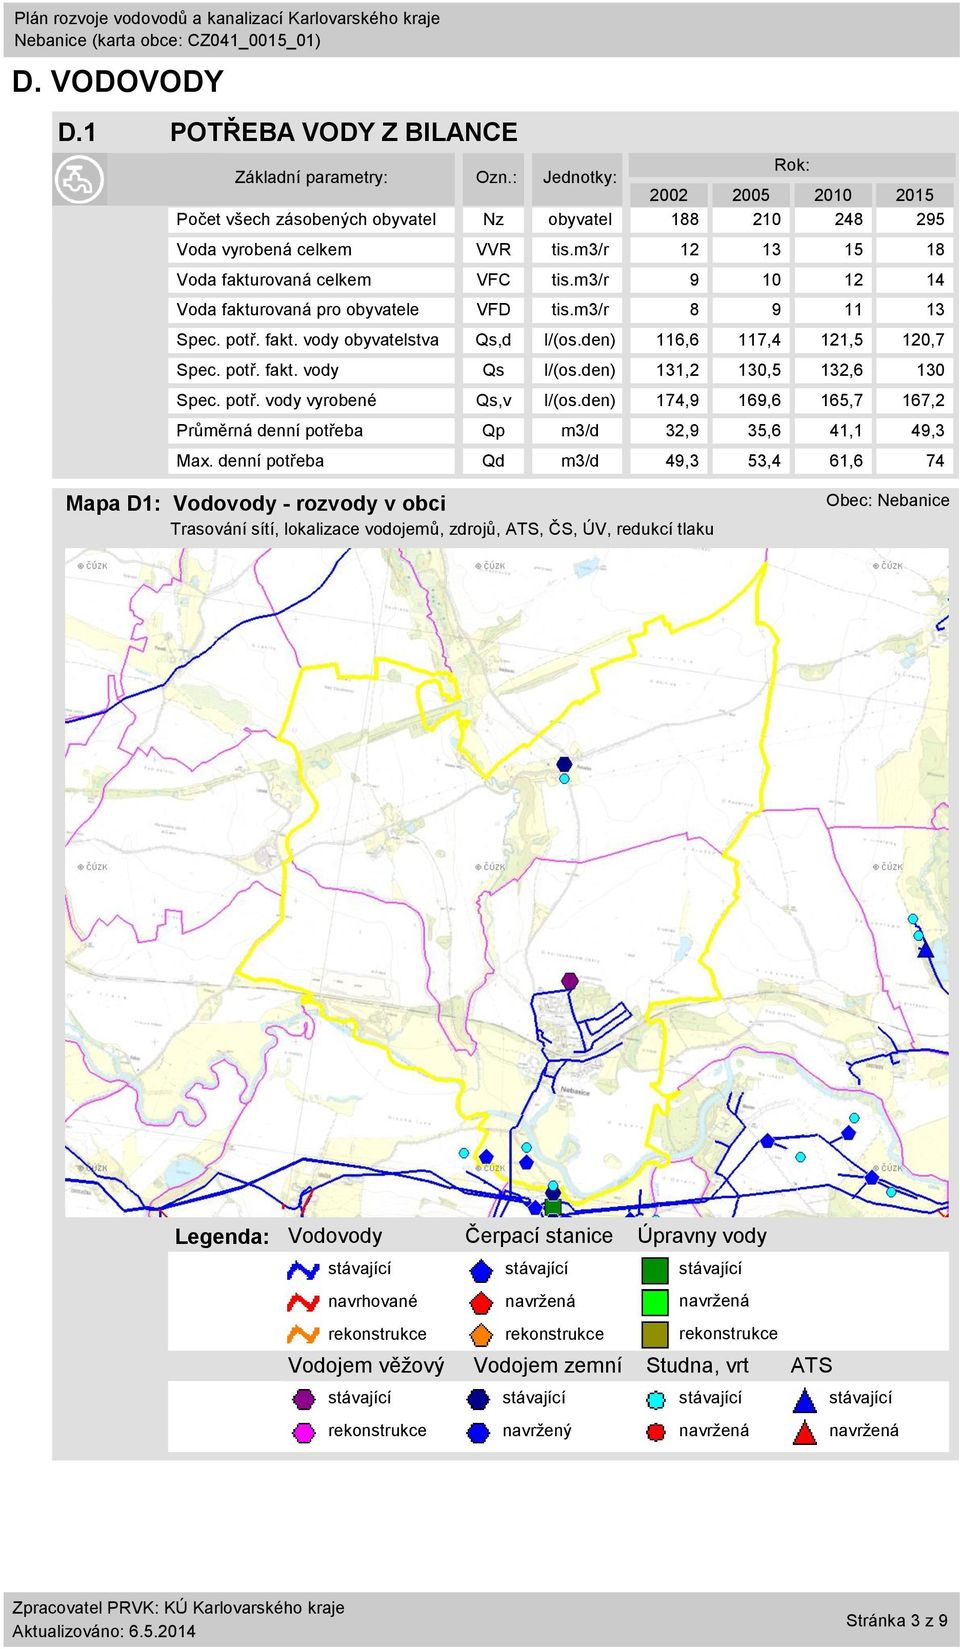Click the 'Qs,d' symbol cell

(x=493, y=340)
